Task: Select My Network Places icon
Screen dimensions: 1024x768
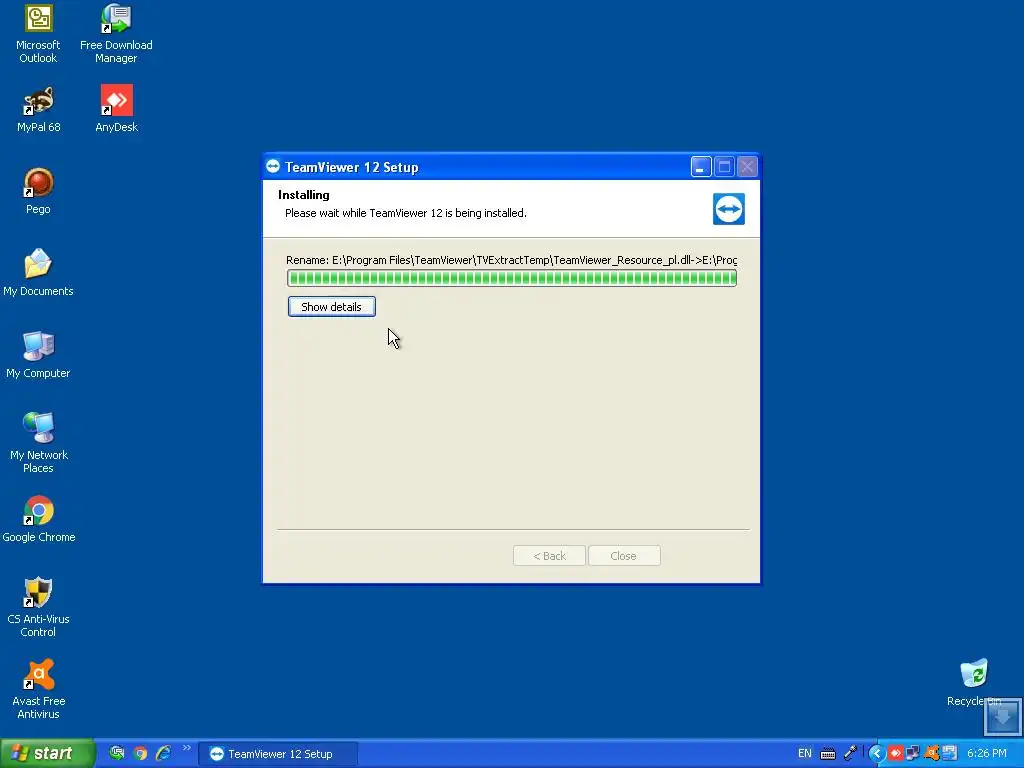Action: [38, 443]
